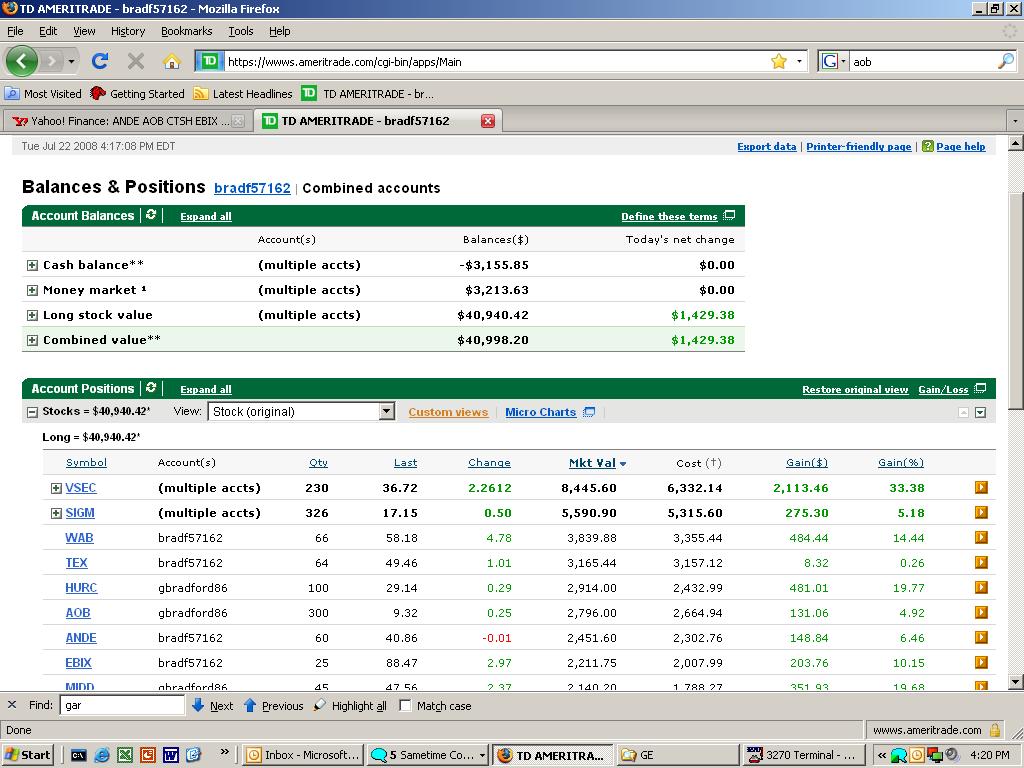The image size is (1024, 768).
Task: Open the Custom views link
Action: click(448, 412)
